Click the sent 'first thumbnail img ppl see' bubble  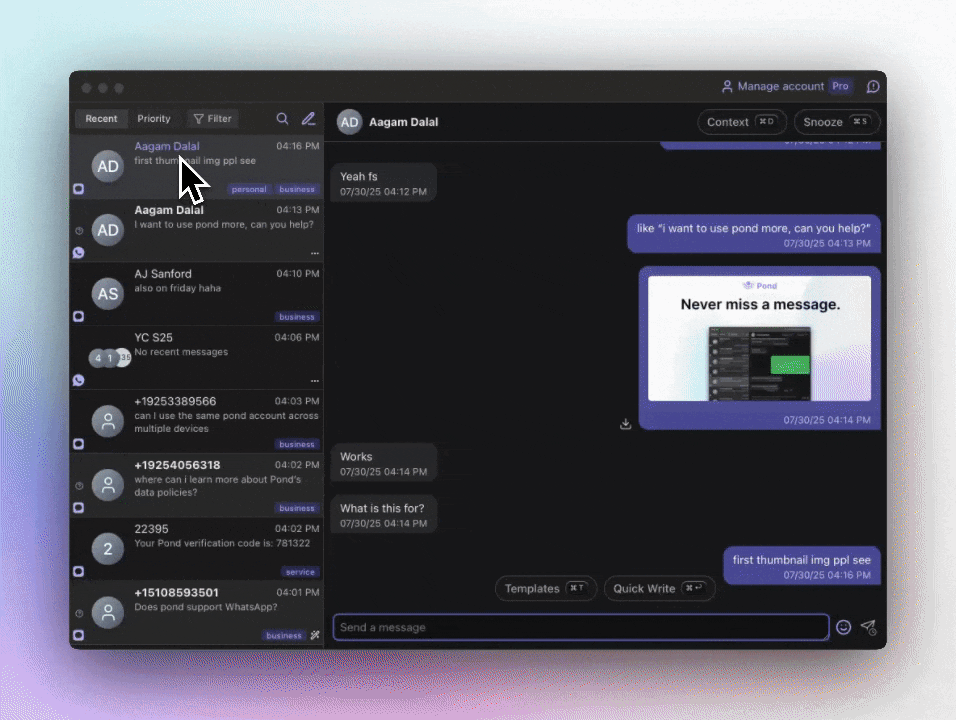pos(802,566)
